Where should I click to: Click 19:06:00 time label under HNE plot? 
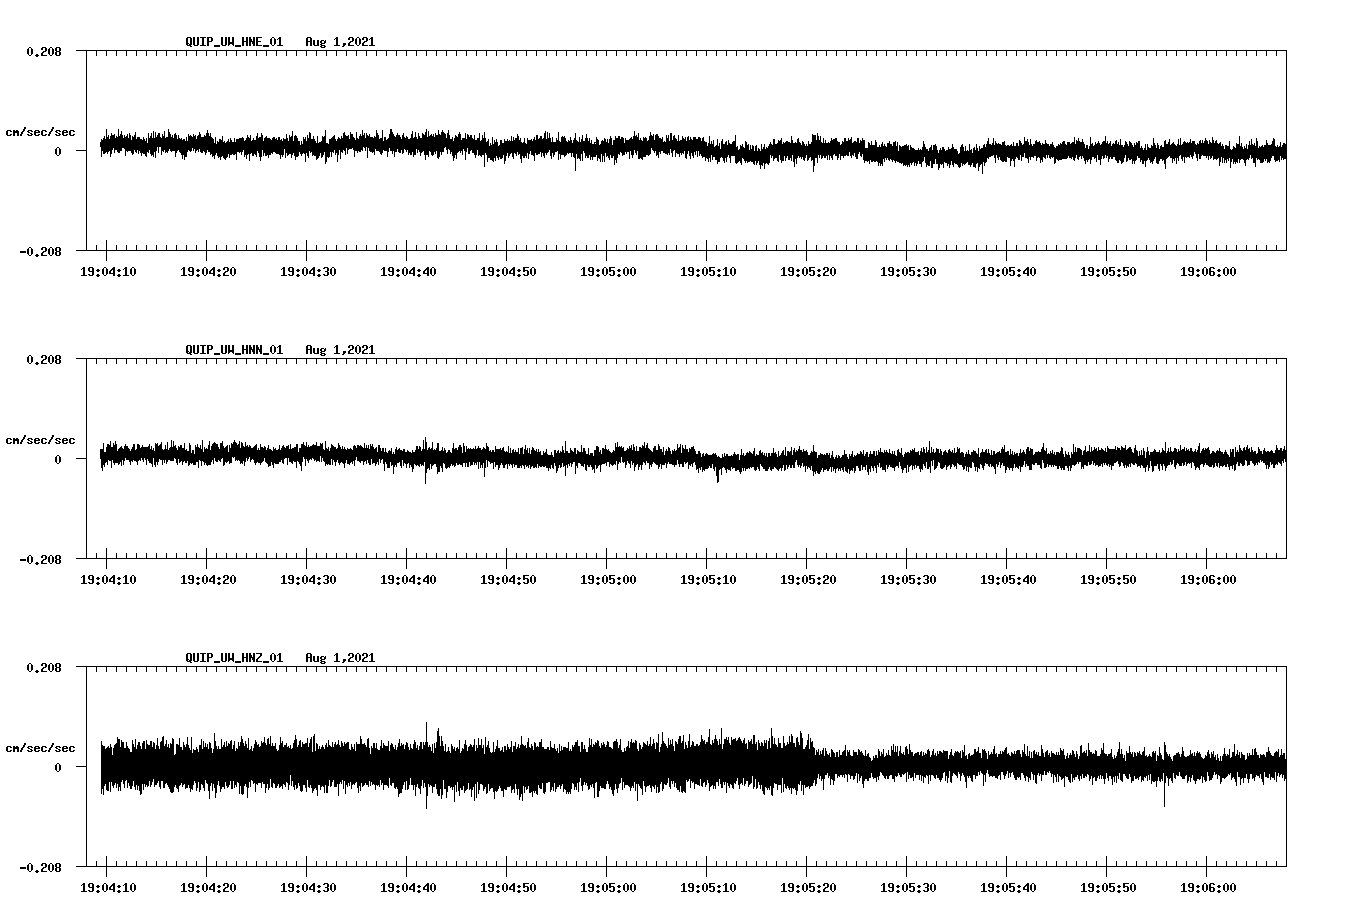pos(1208,271)
